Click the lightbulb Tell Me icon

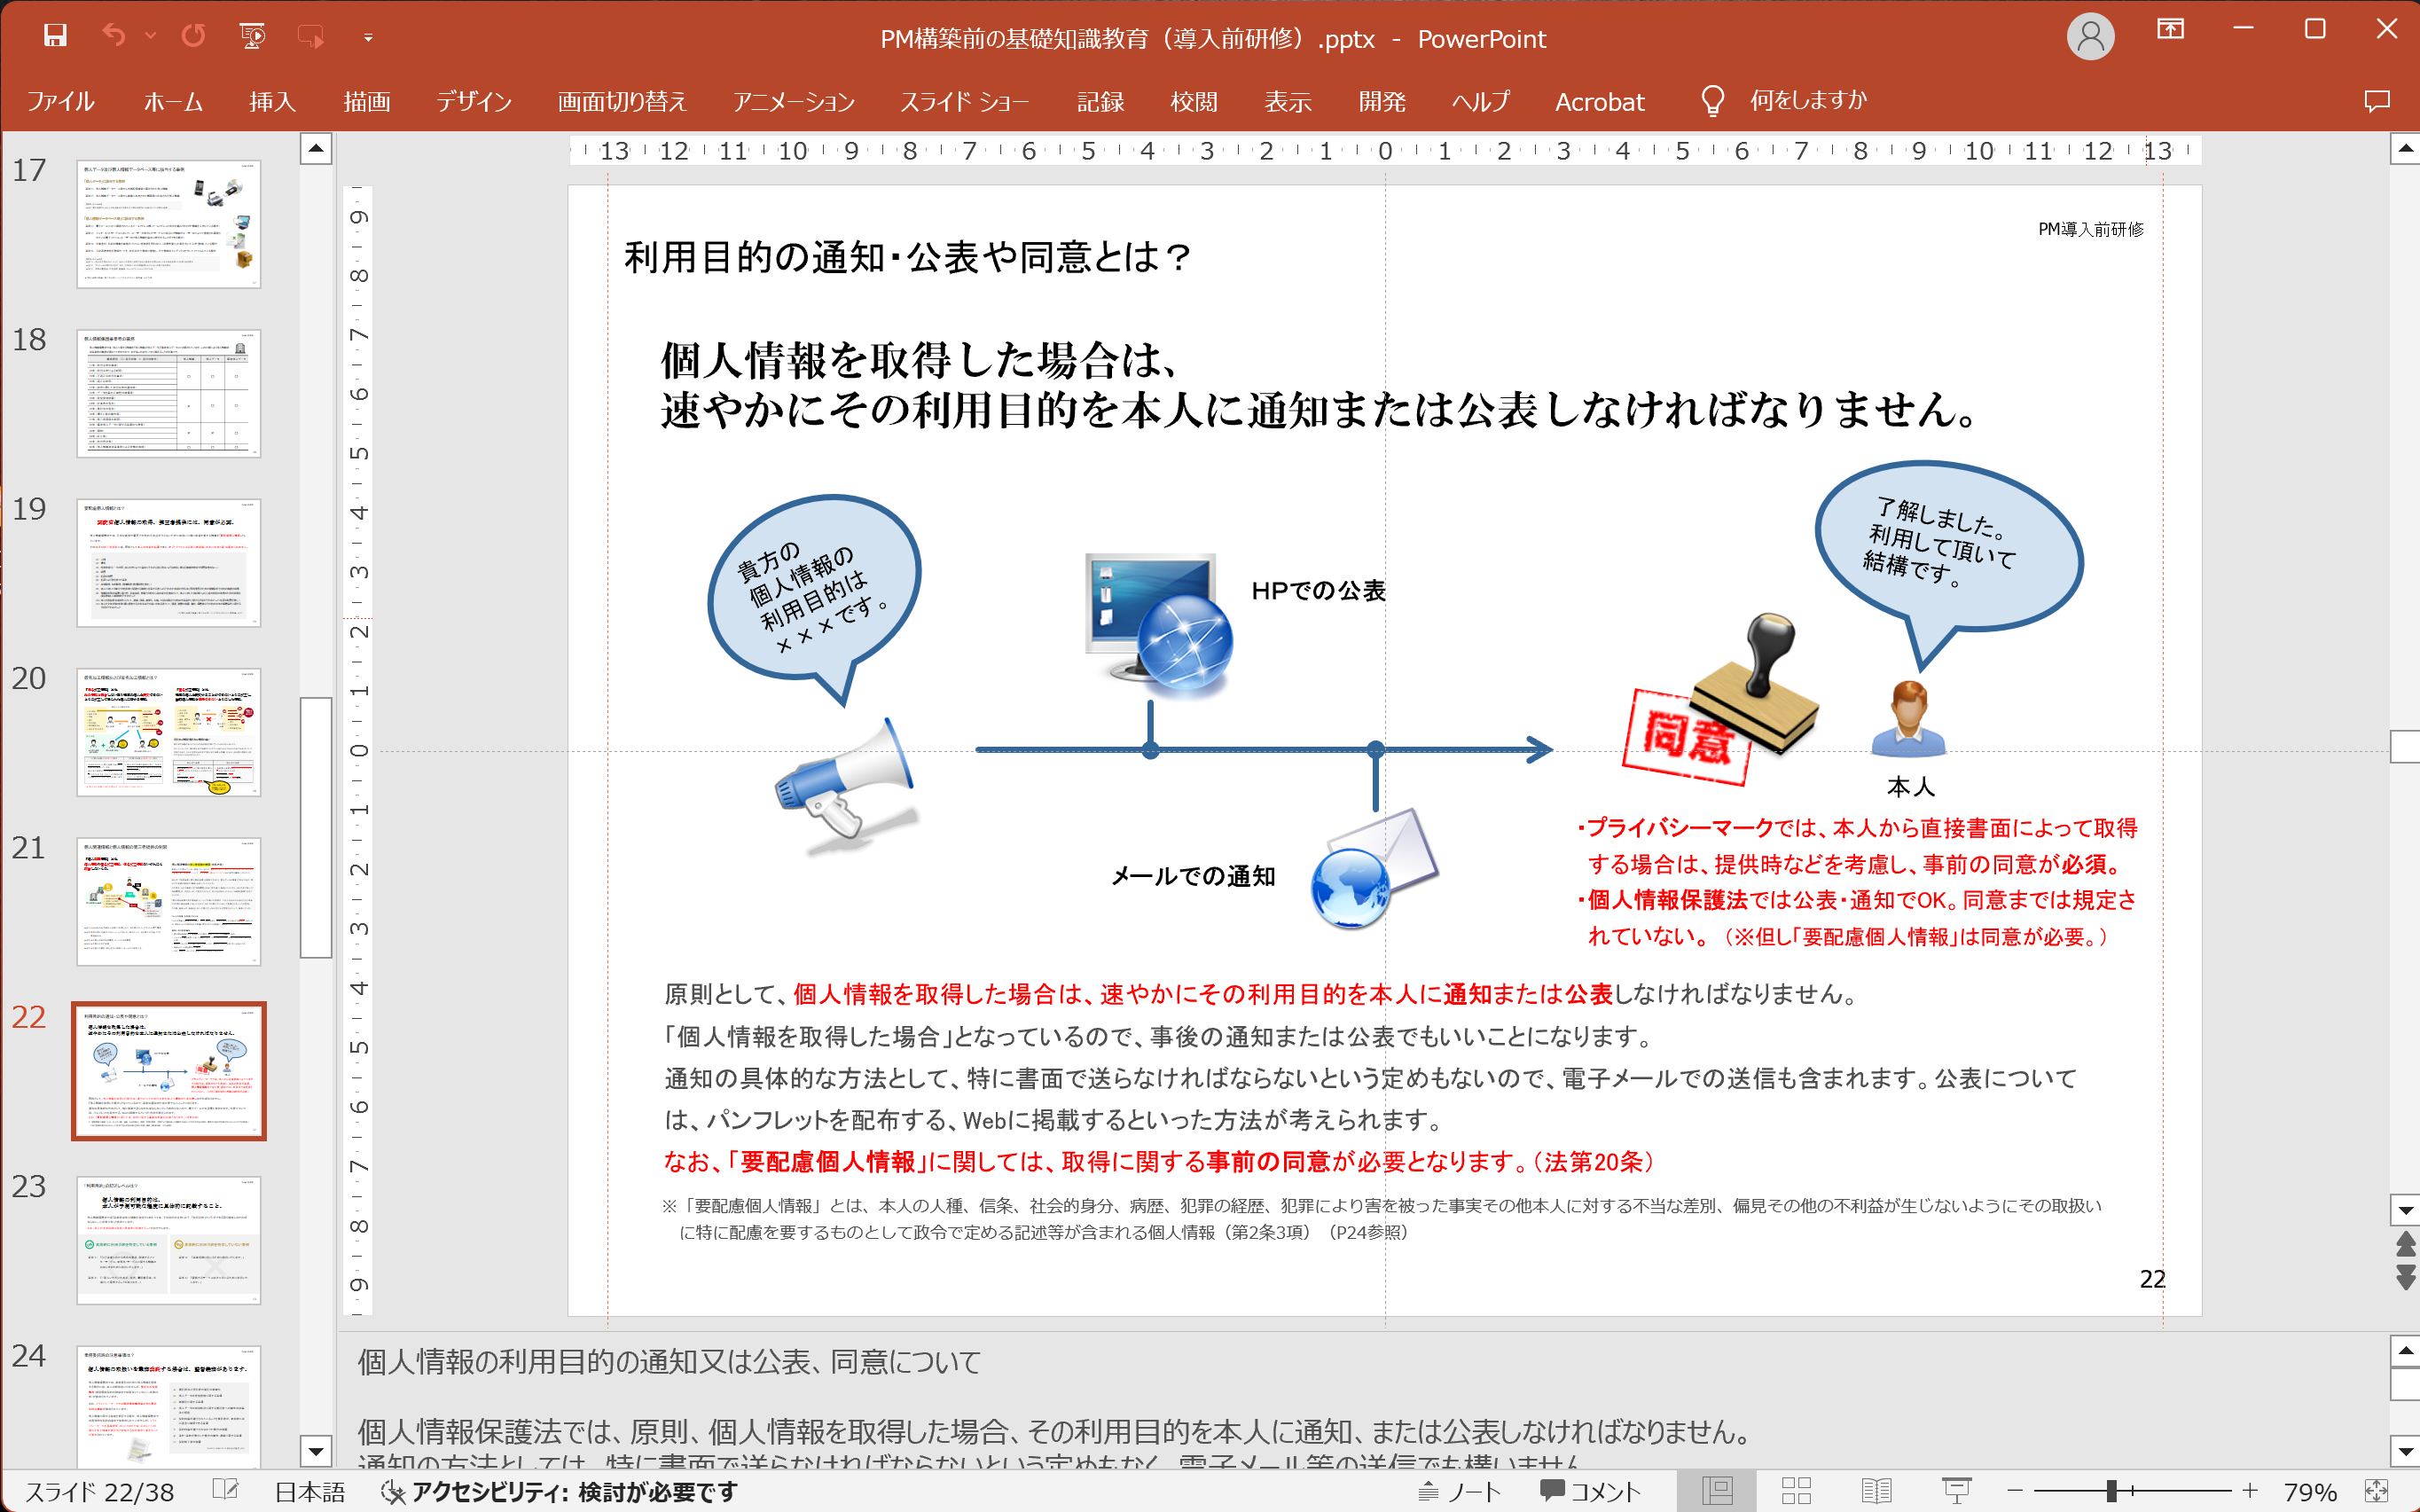pyautogui.click(x=1712, y=100)
